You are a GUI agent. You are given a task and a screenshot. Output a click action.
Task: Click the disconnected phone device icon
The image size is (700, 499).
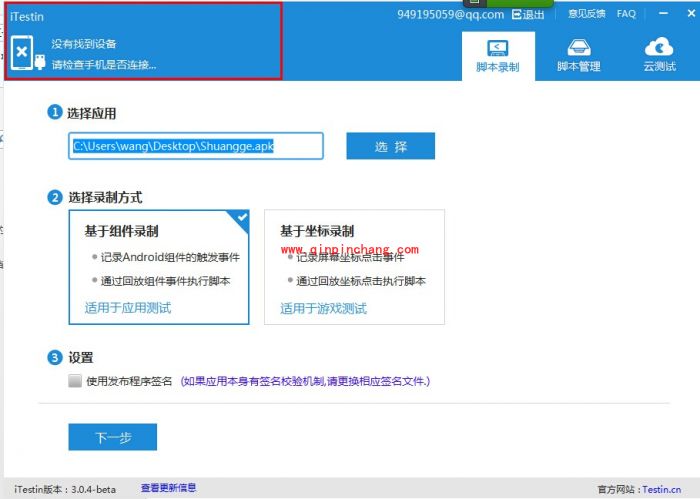click(22, 53)
